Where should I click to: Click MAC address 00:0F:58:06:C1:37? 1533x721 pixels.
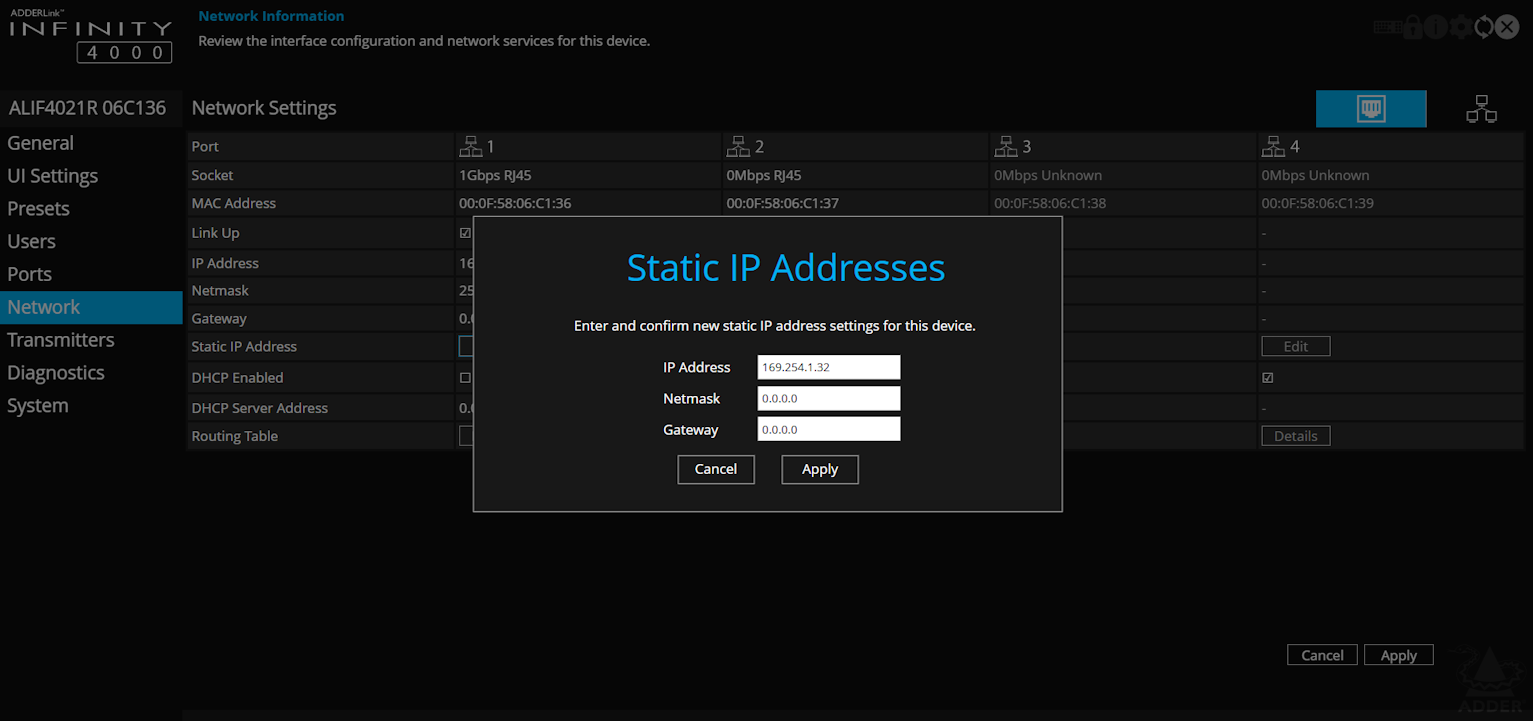pyautogui.click(x=783, y=203)
